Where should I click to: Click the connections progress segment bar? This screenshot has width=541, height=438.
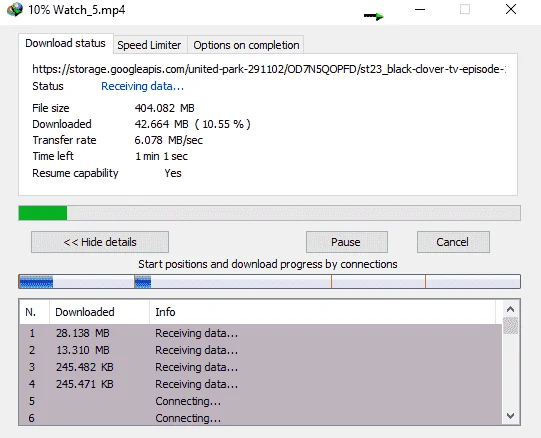coord(269,282)
